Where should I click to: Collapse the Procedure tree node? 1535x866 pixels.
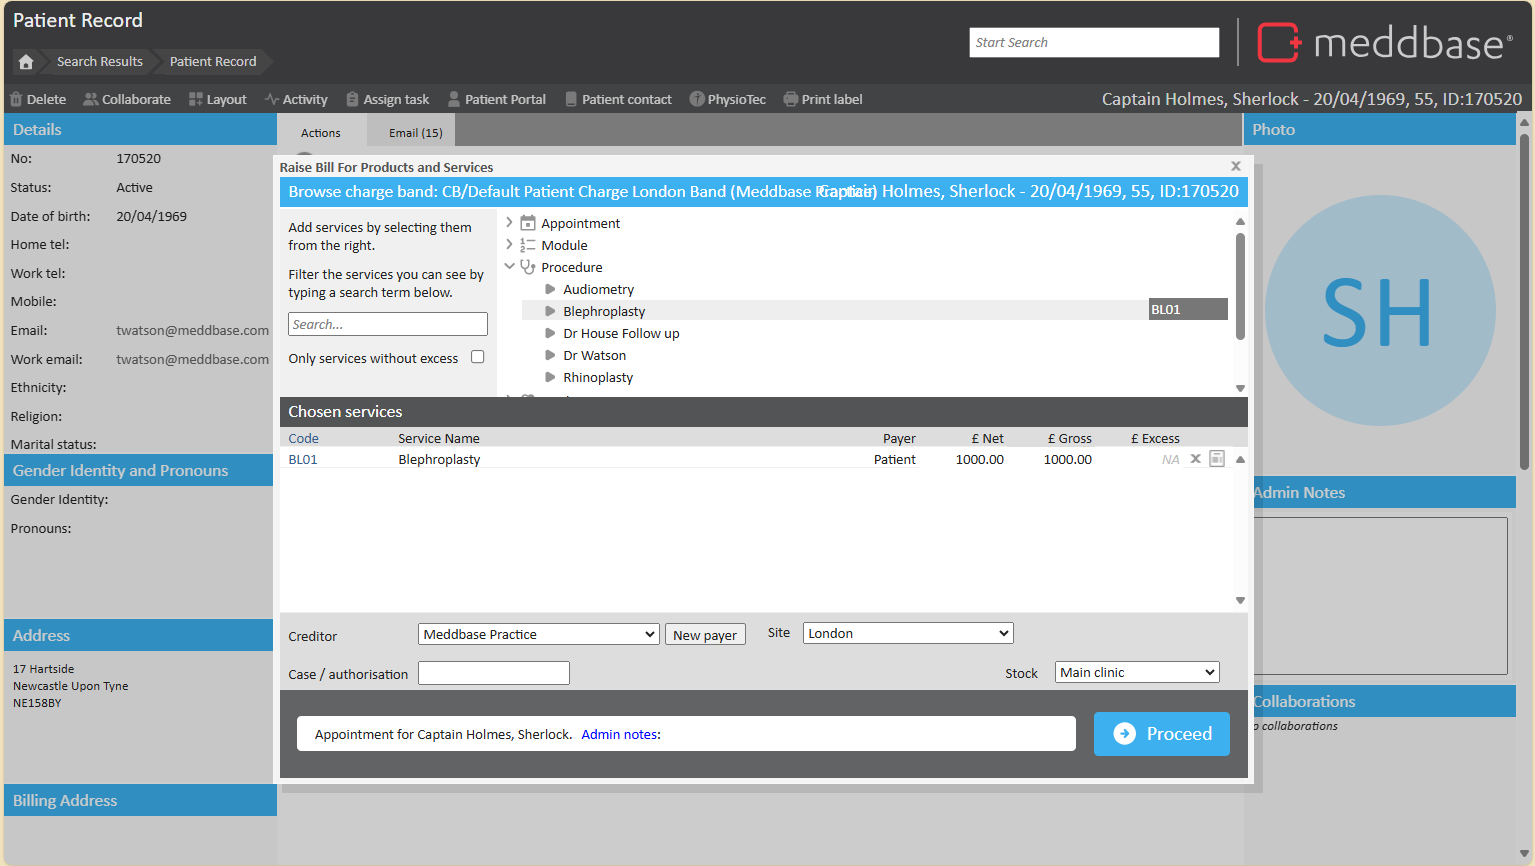click(x=509, y=267)
